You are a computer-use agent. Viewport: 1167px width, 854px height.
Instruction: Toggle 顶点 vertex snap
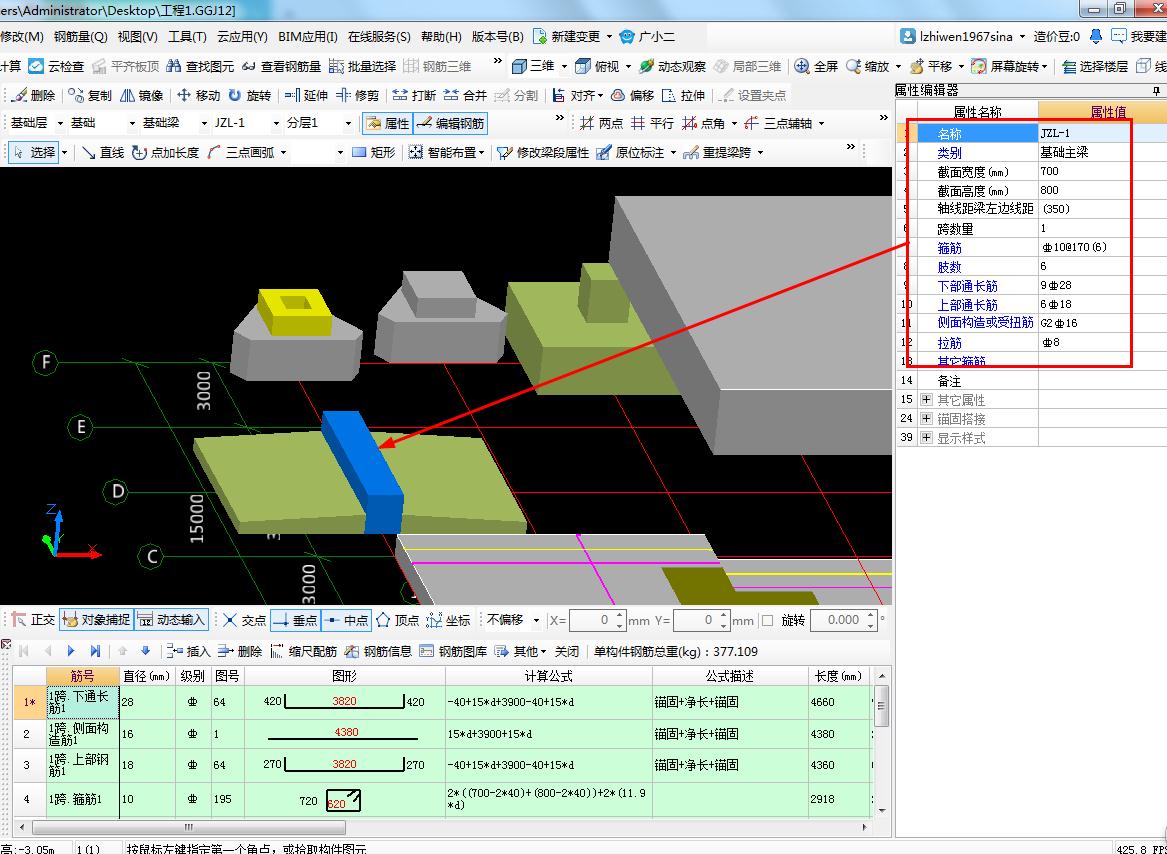pyautogui.click(x=397, y=619)
